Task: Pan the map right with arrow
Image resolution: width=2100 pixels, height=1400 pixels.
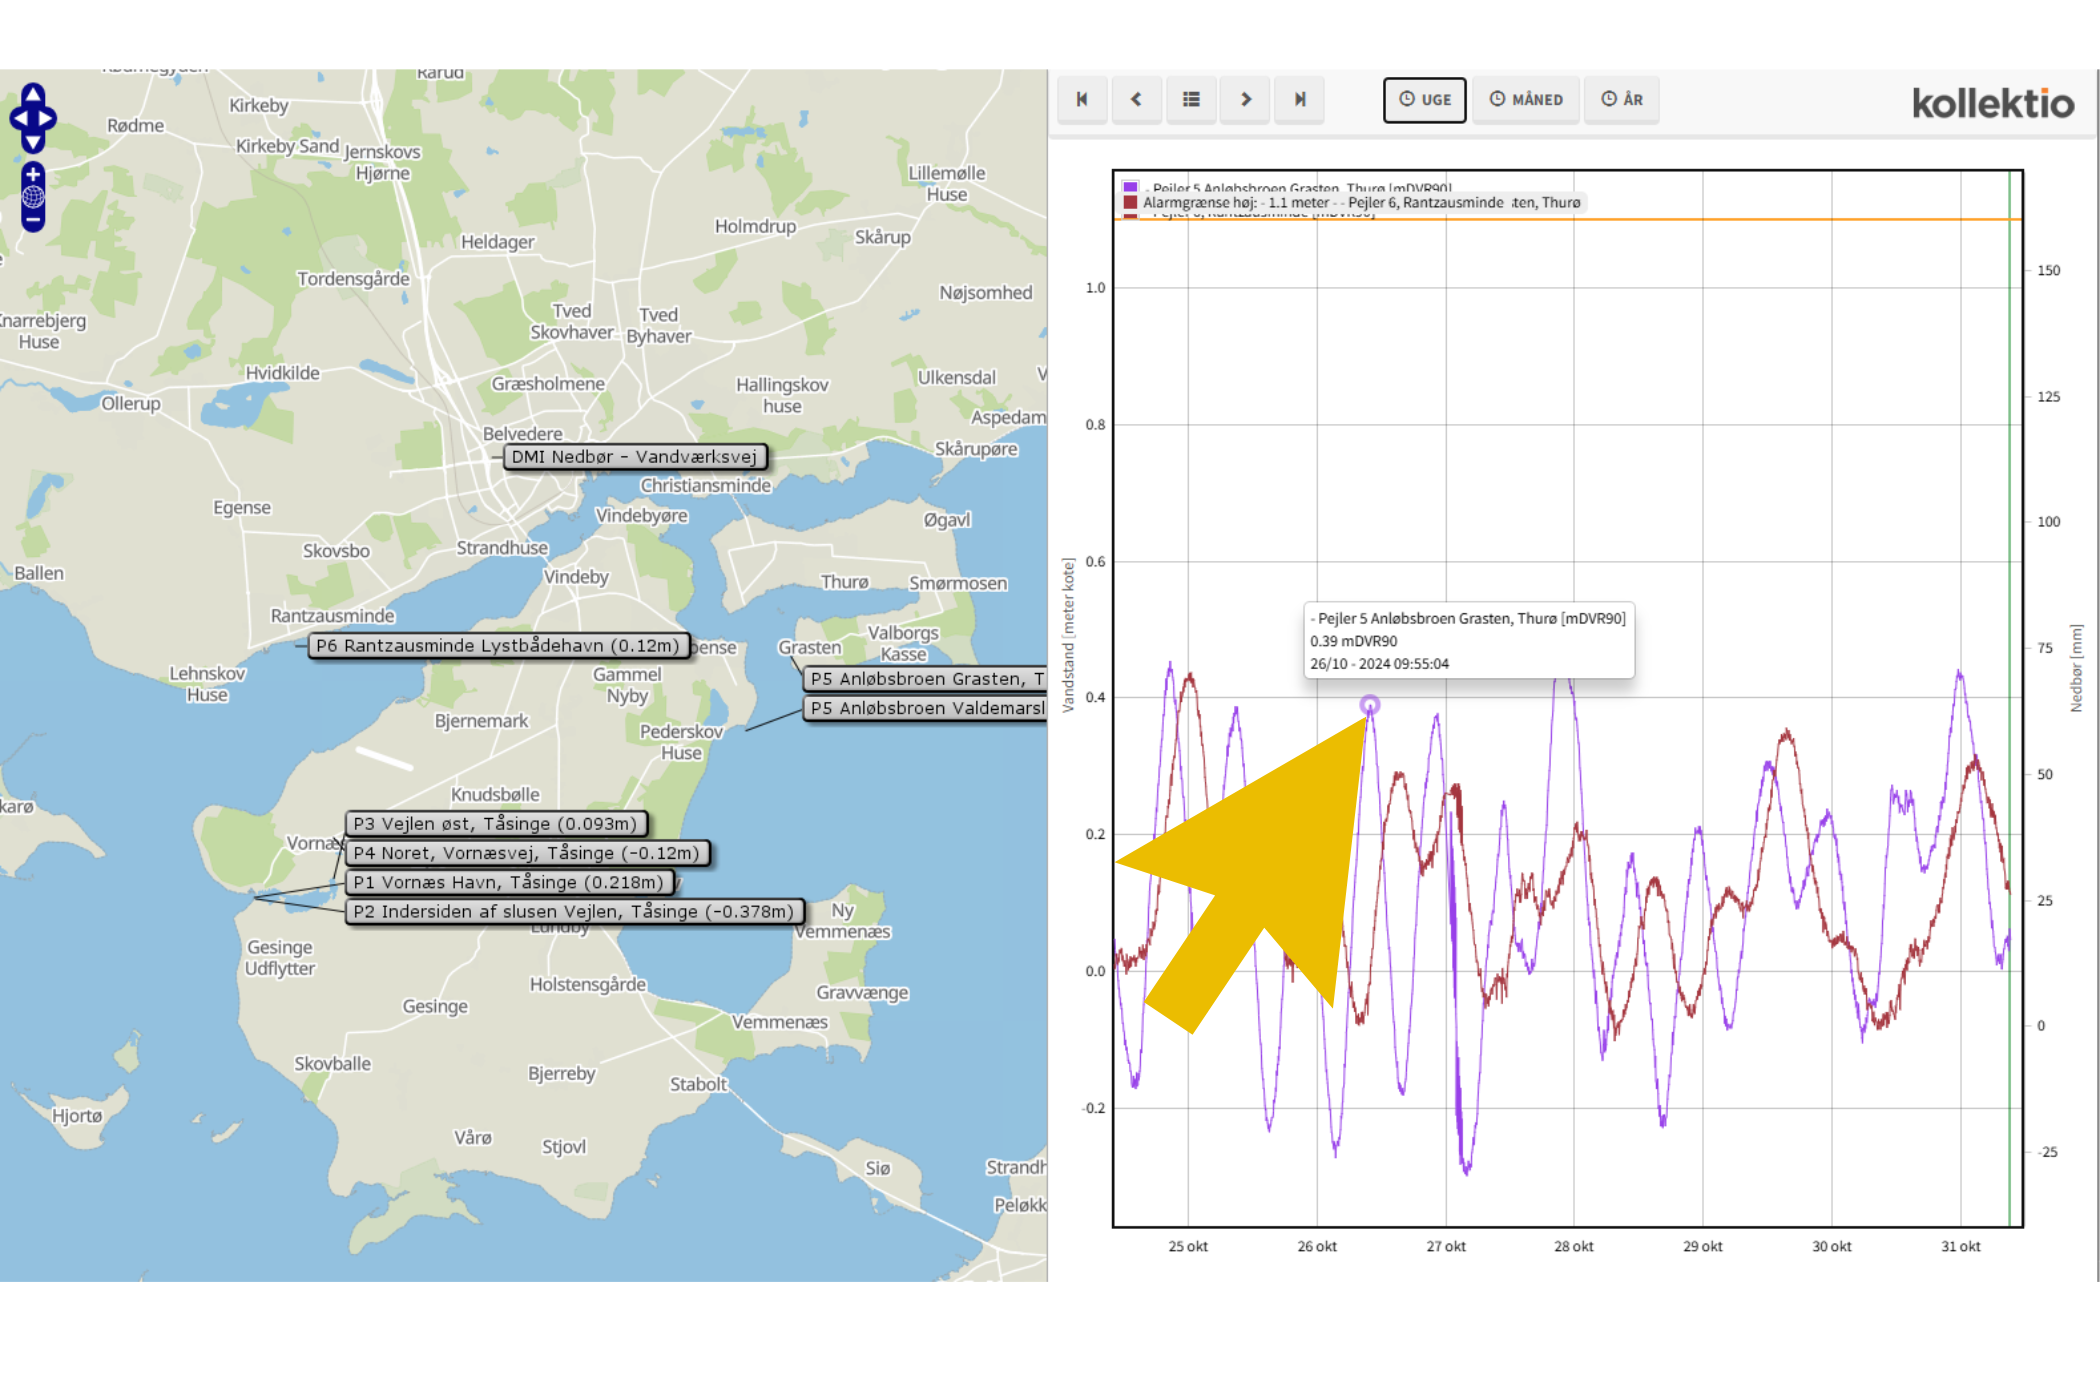Action: (47, 119)
